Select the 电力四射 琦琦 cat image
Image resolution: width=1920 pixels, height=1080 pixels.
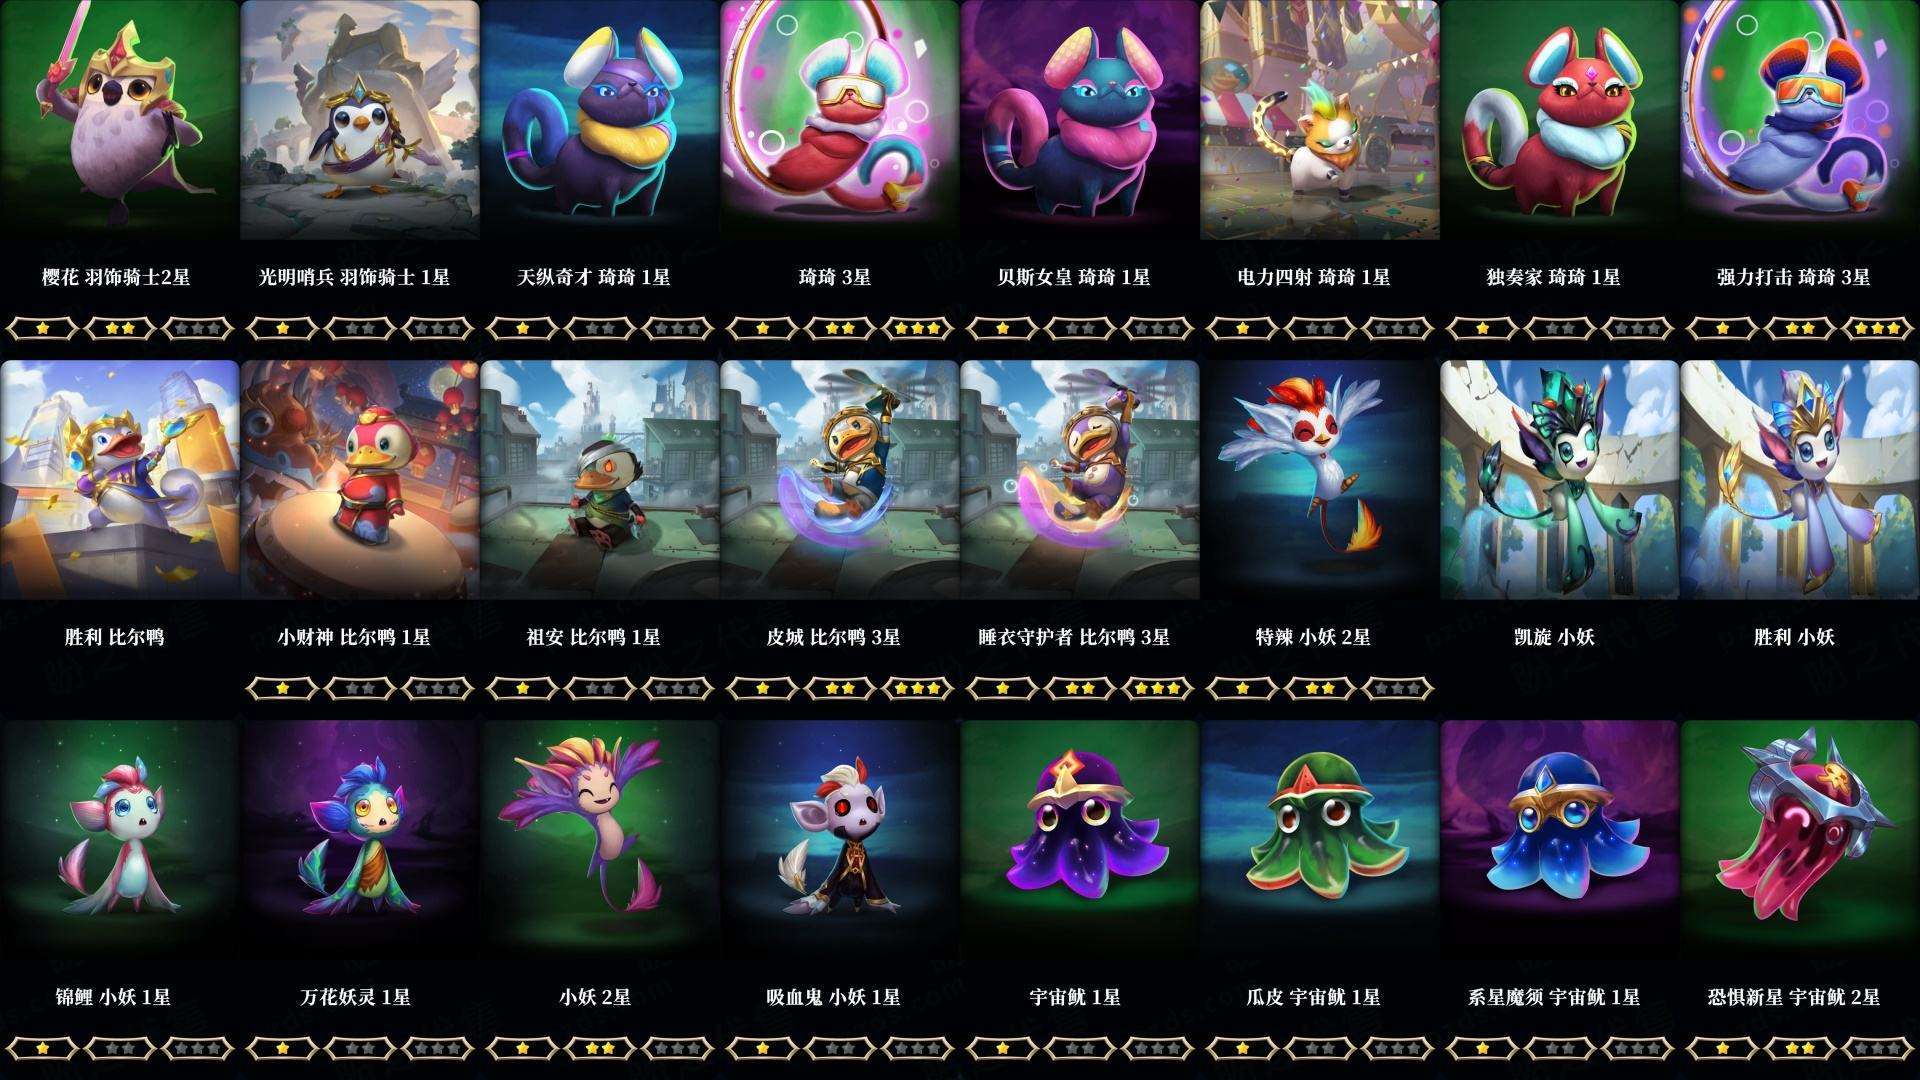pos(1320,120)
